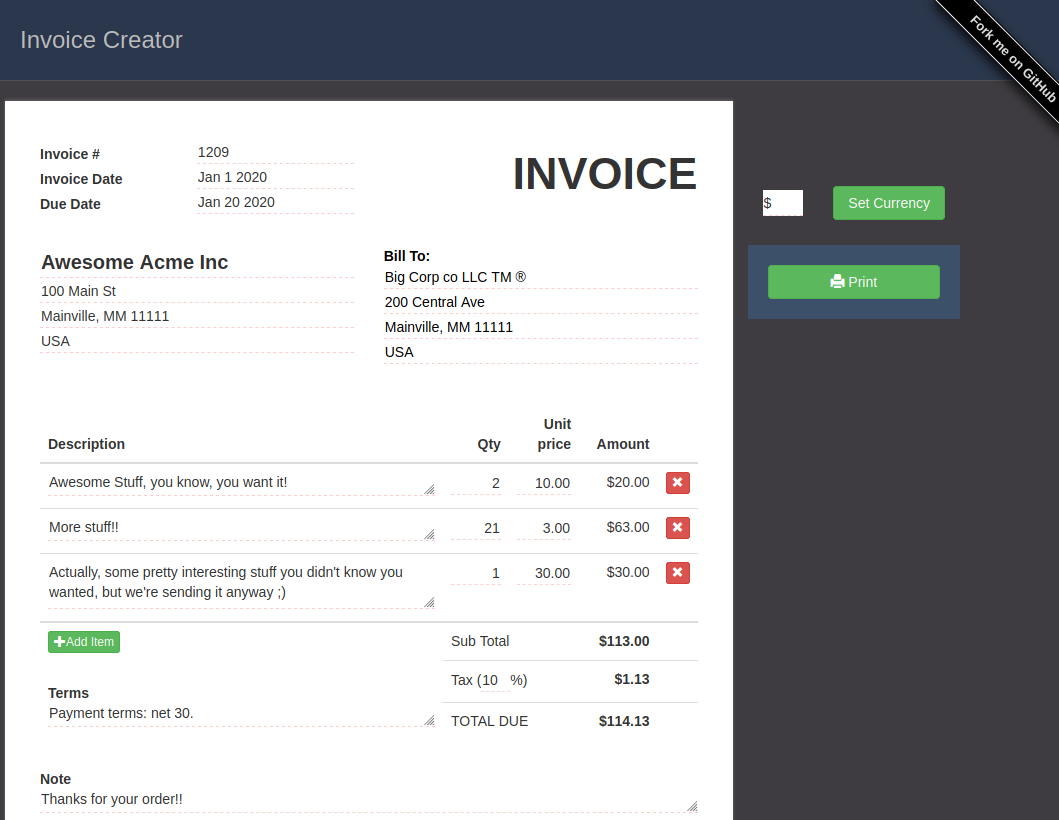
Task: Edit Bill To city Mainville, MM 11111
Action: (541, 327)
